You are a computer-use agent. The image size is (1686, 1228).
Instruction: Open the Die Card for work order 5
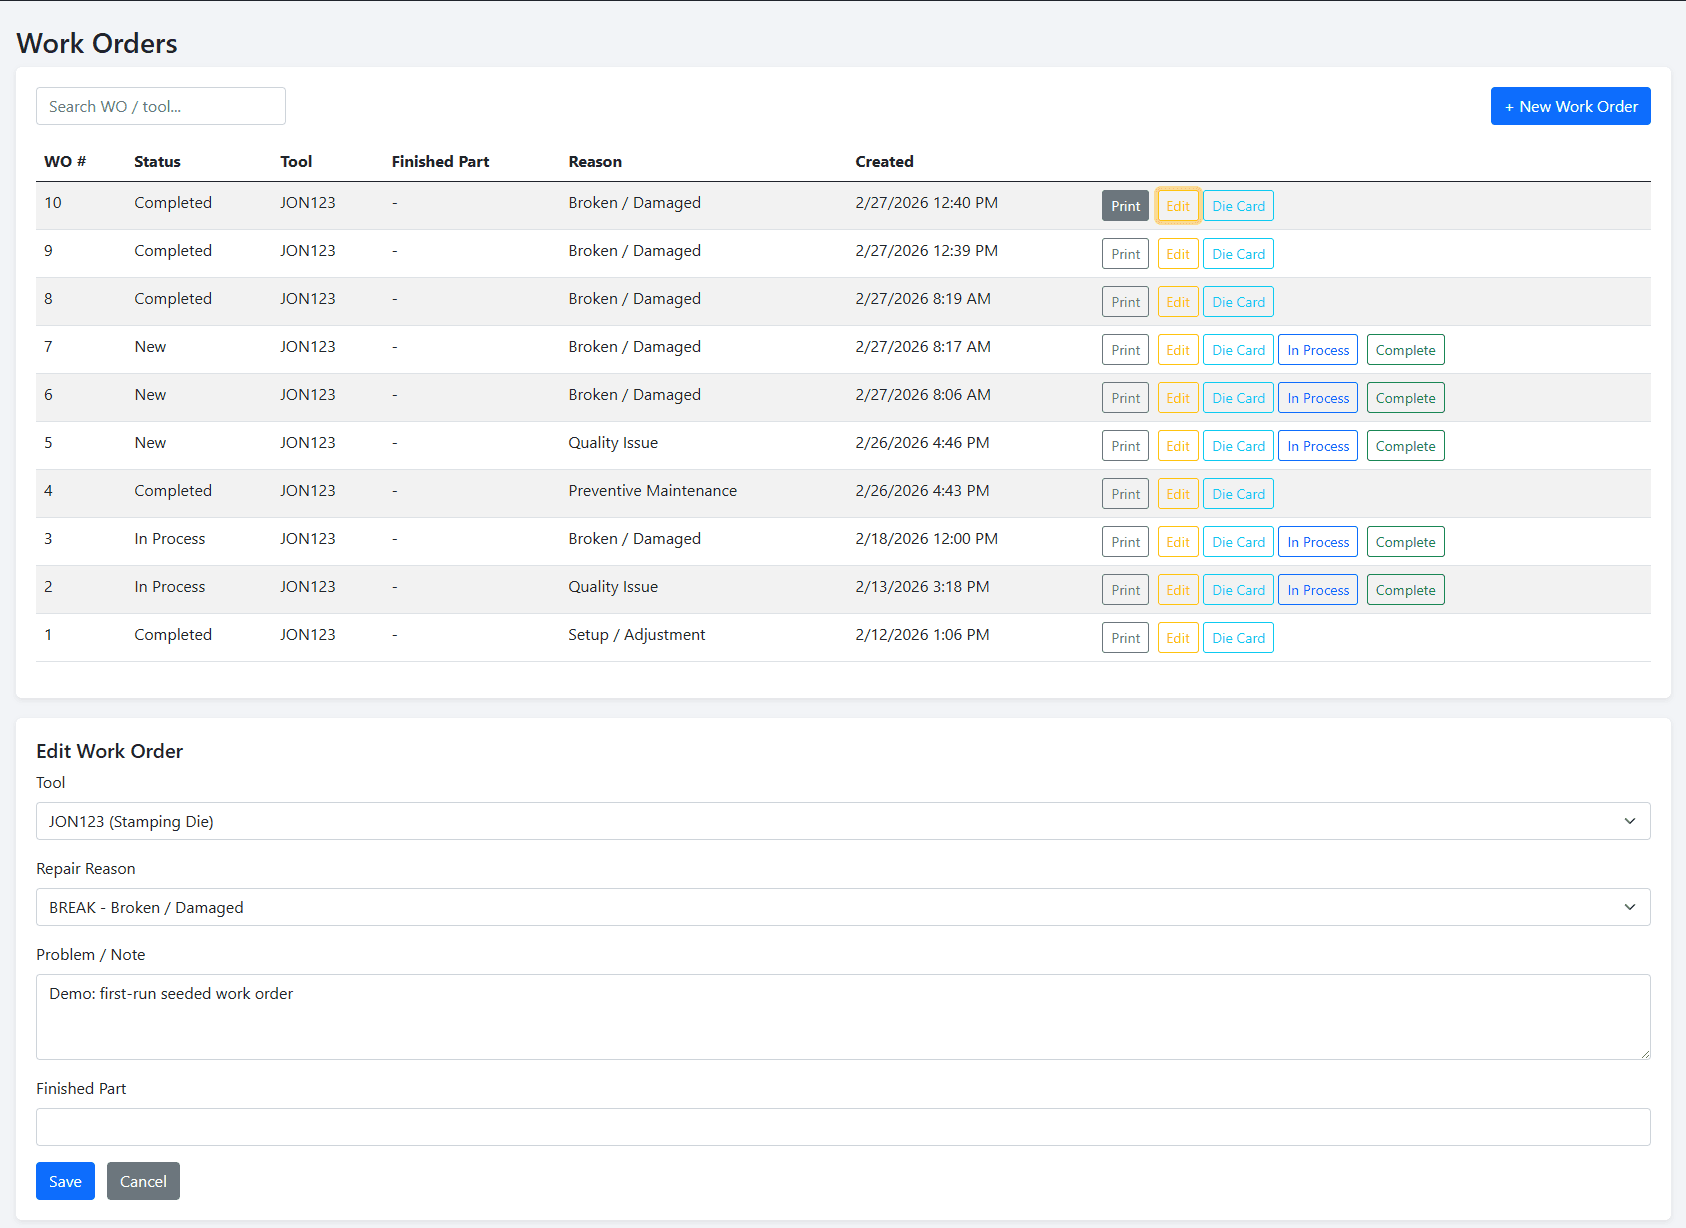[x=1238, y=445]
